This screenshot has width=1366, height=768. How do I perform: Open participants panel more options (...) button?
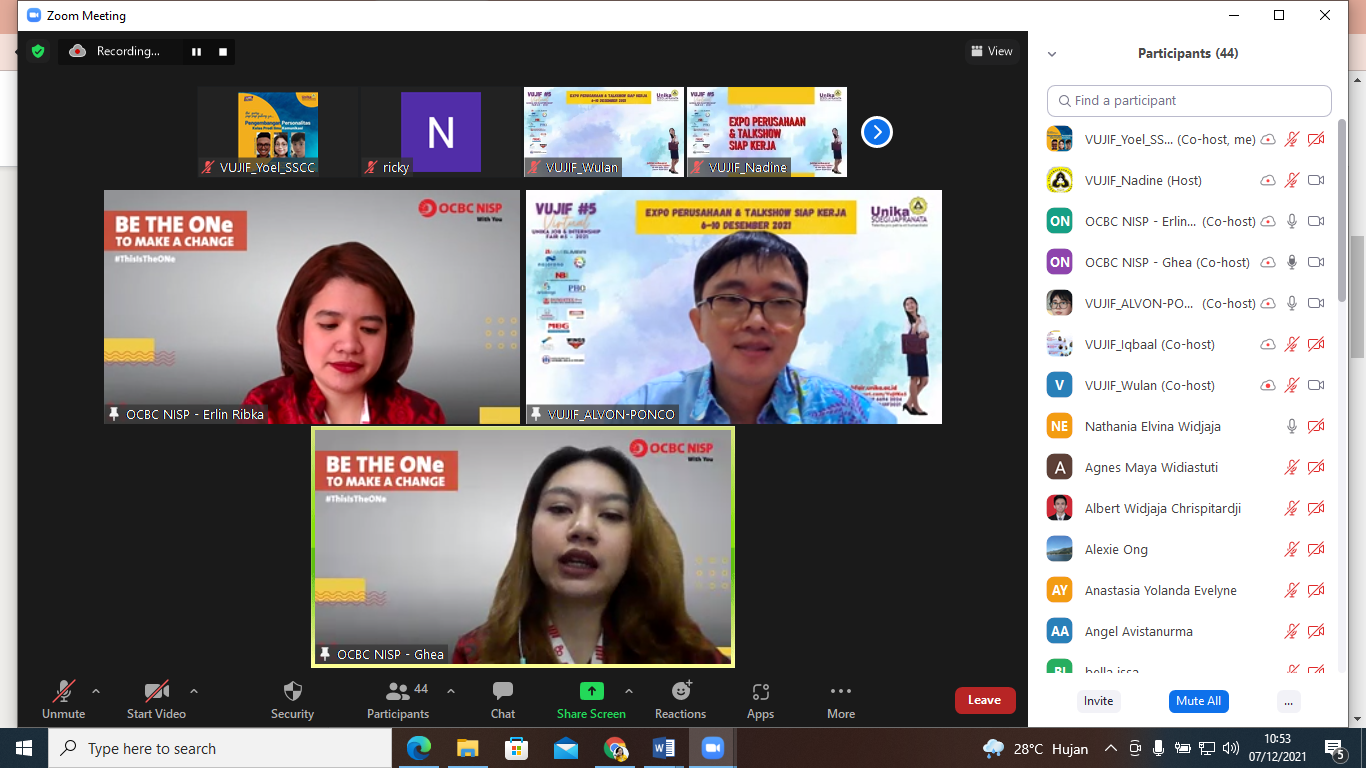[x=1289, y=701]
